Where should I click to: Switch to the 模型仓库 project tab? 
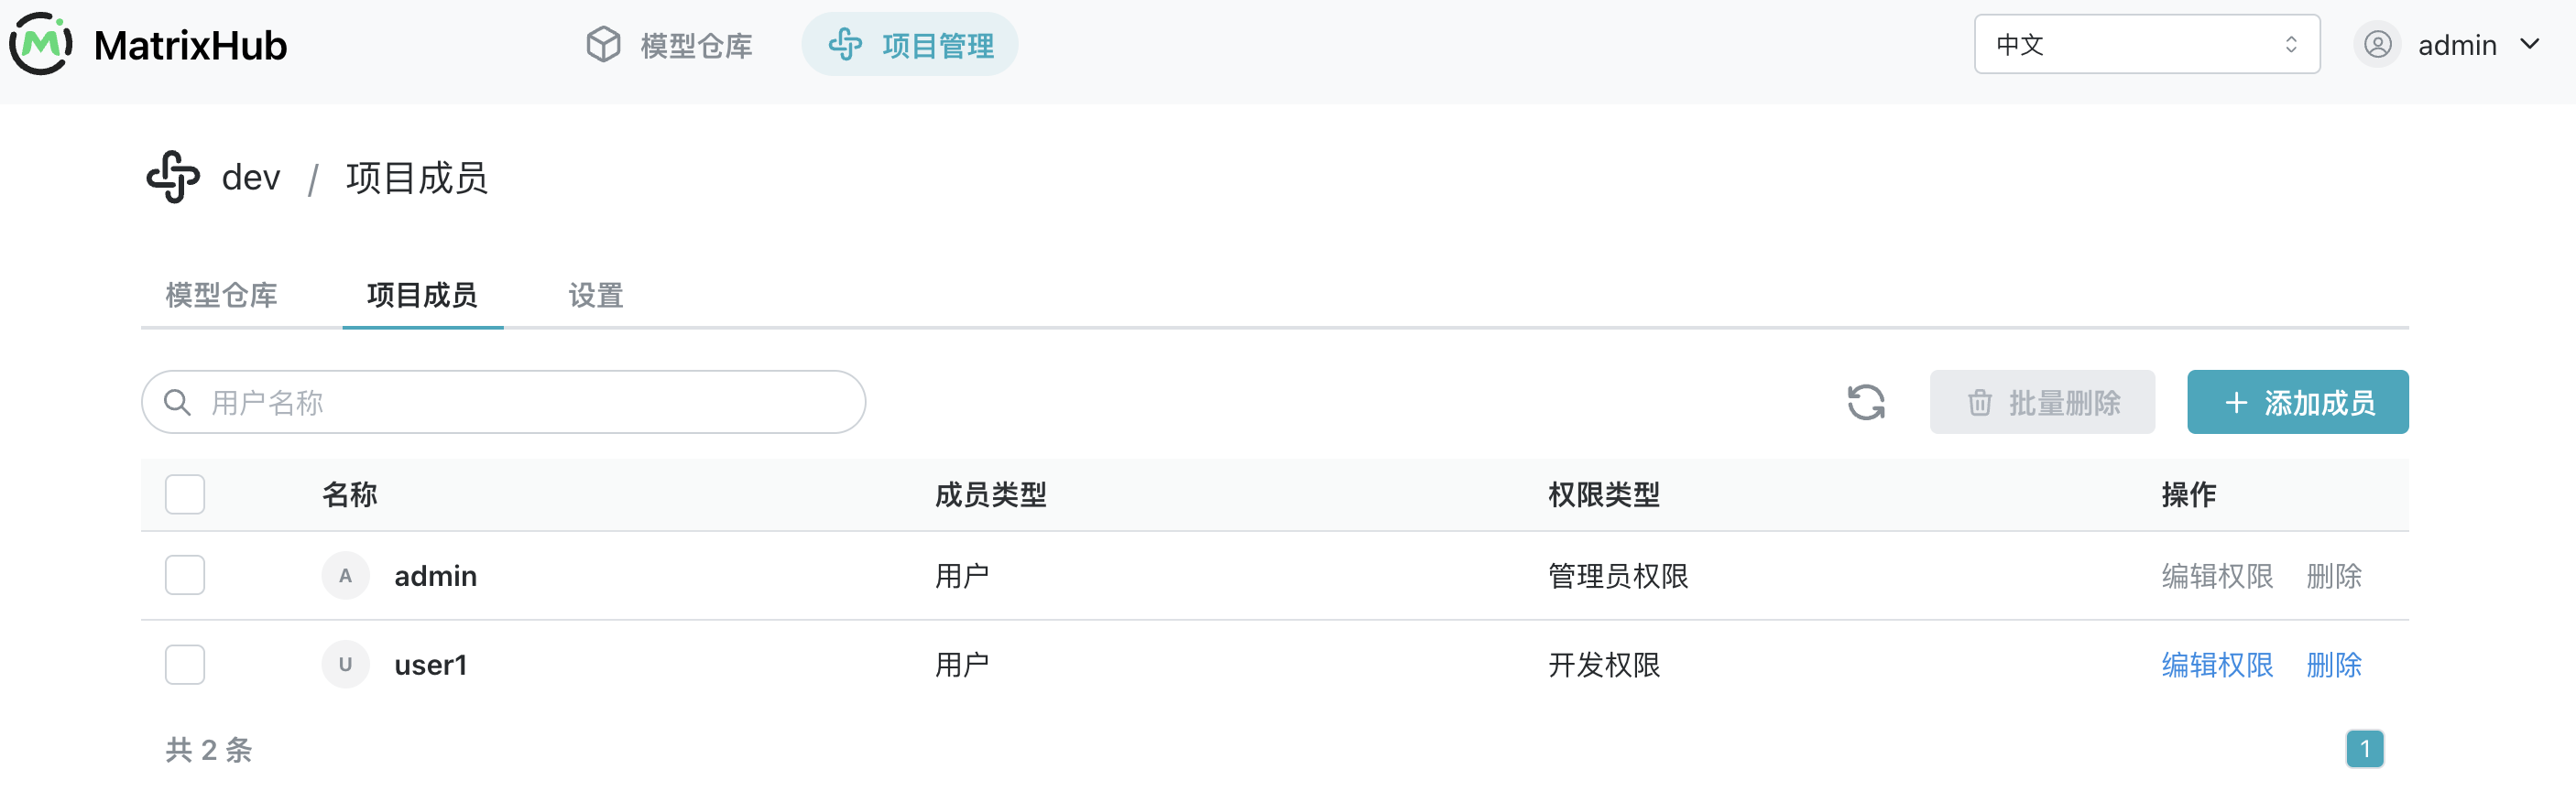(221, 295)
